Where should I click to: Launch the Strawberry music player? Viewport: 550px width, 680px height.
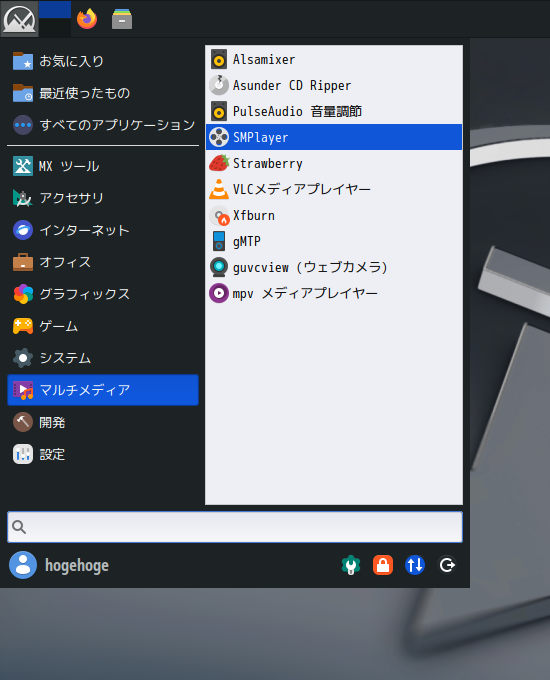pos(334,163)
